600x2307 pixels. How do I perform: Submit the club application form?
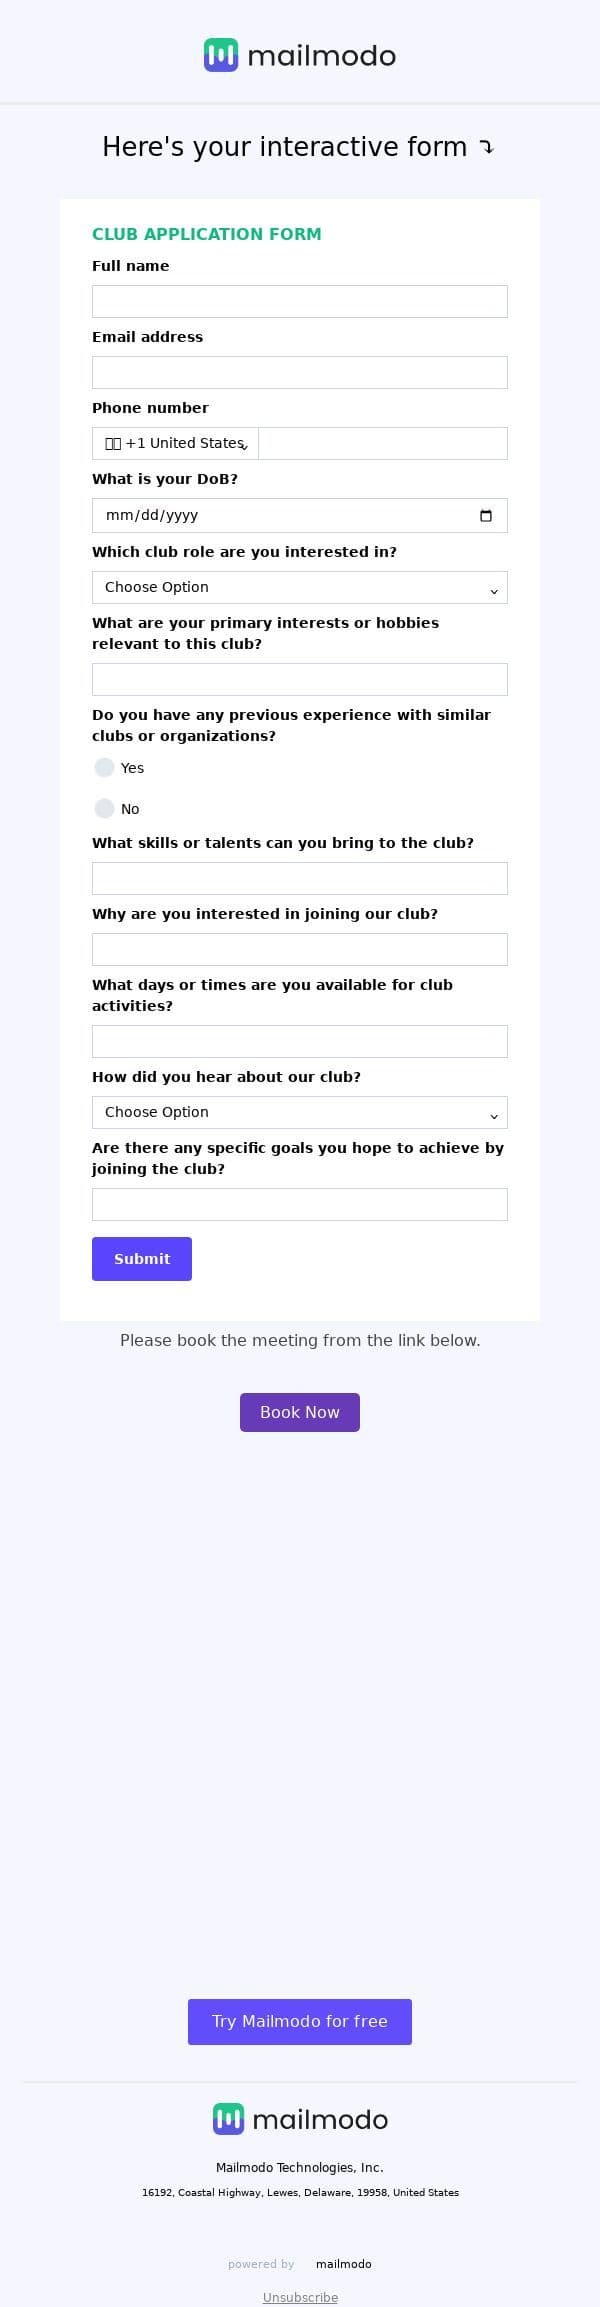[142, 1259]
